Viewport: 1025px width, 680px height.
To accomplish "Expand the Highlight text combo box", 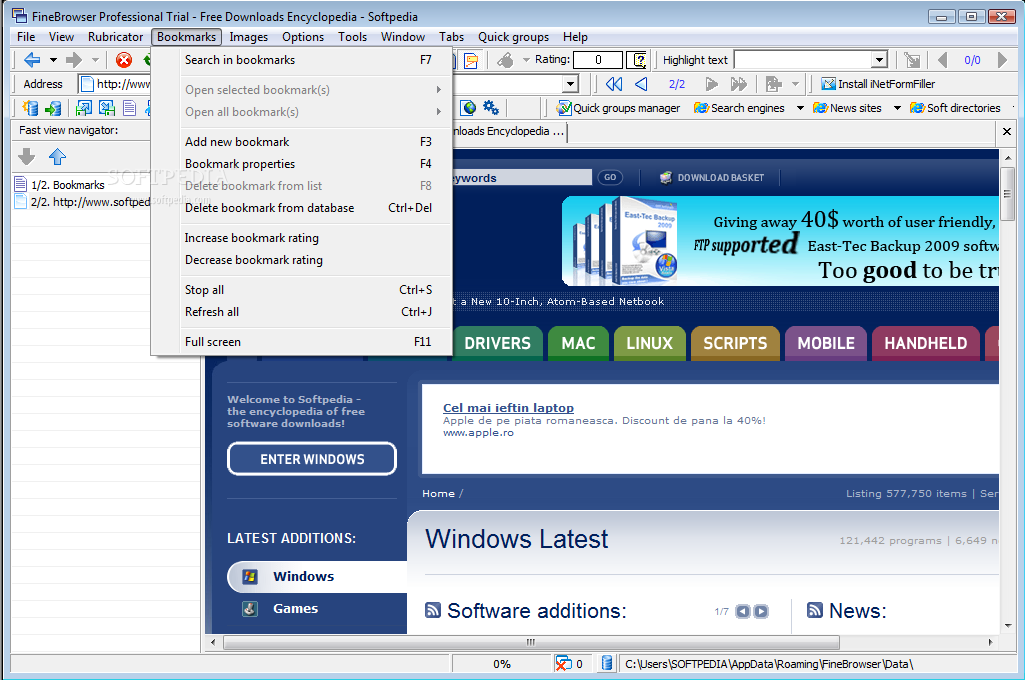I will (880, 60).
